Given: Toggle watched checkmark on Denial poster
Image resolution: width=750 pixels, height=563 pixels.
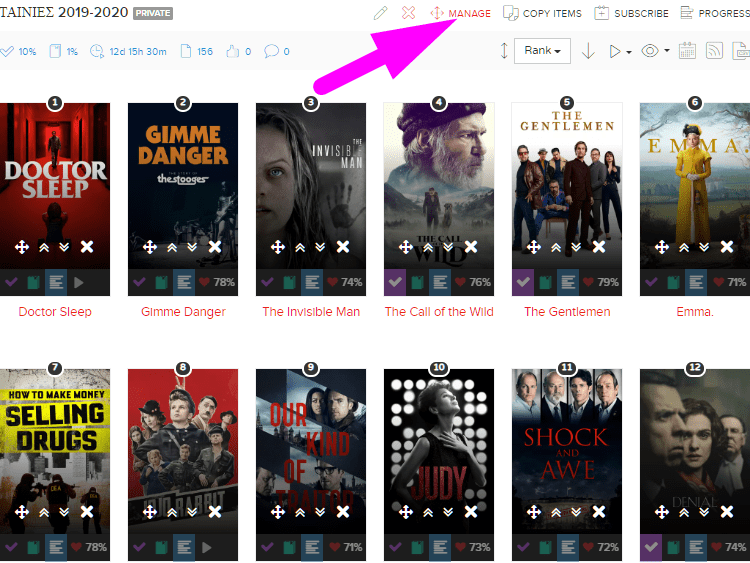Looking at the screenshot, I should click(651, 547).
